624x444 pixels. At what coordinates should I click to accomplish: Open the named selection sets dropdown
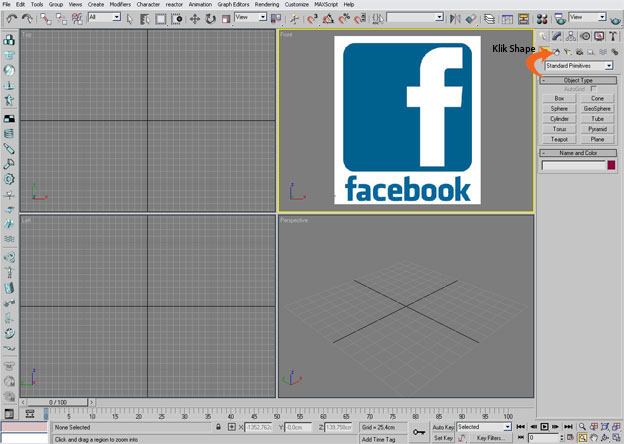click(x=415, y=17)
